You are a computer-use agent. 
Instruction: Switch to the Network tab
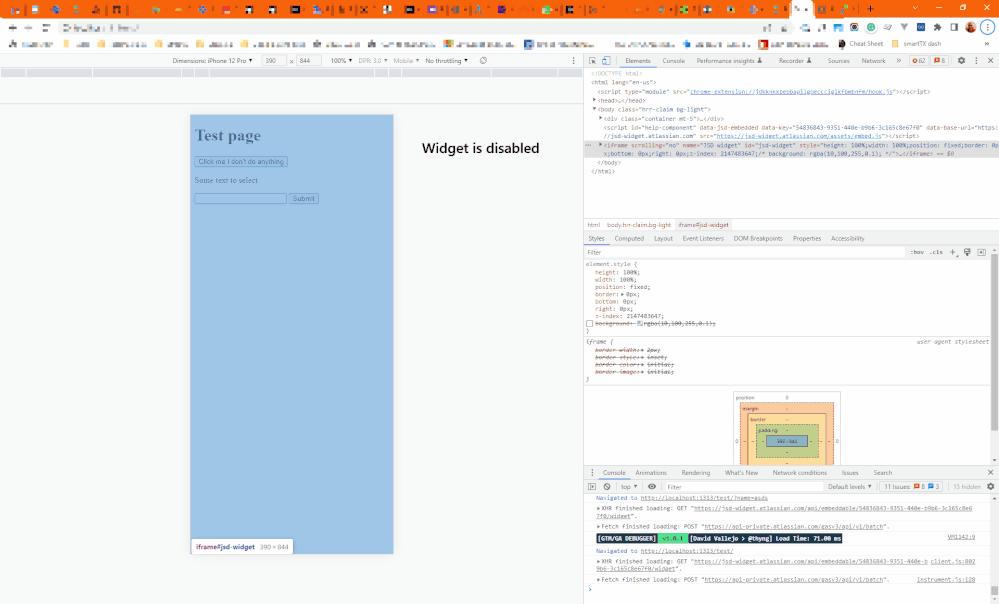873,61
